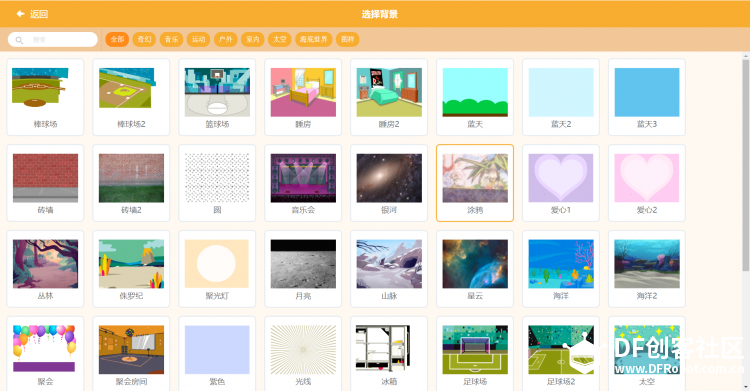
Task: Click the 搜索 search input field
Action: 53,40
